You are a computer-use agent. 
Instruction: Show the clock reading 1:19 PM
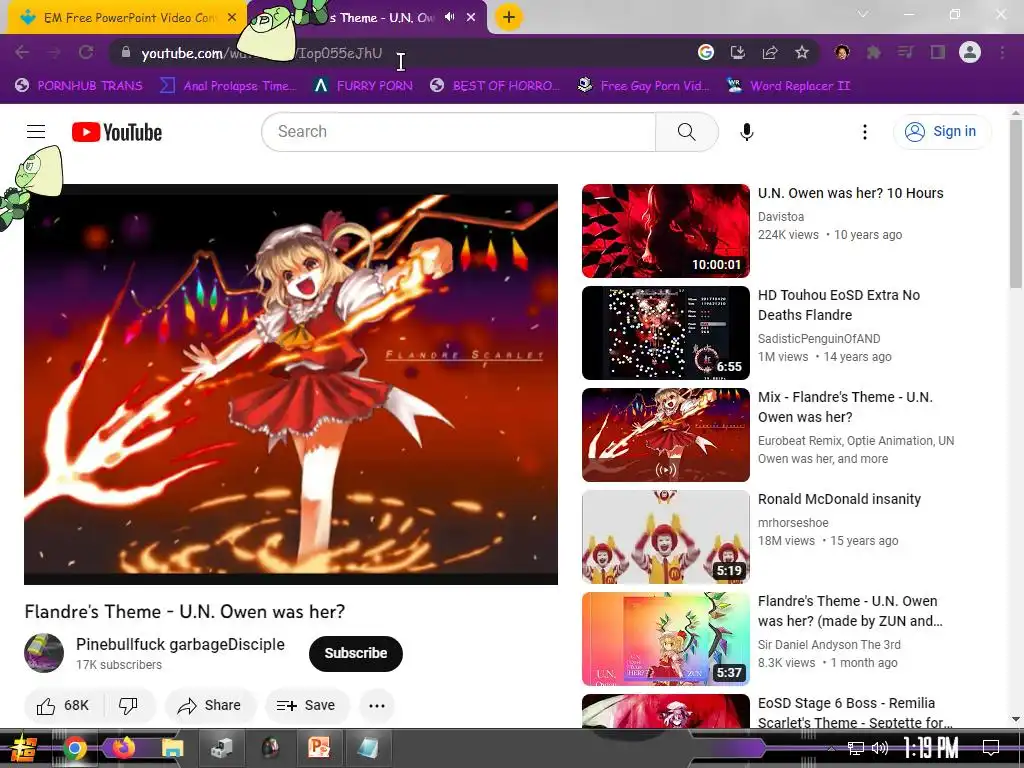(931, 748)
